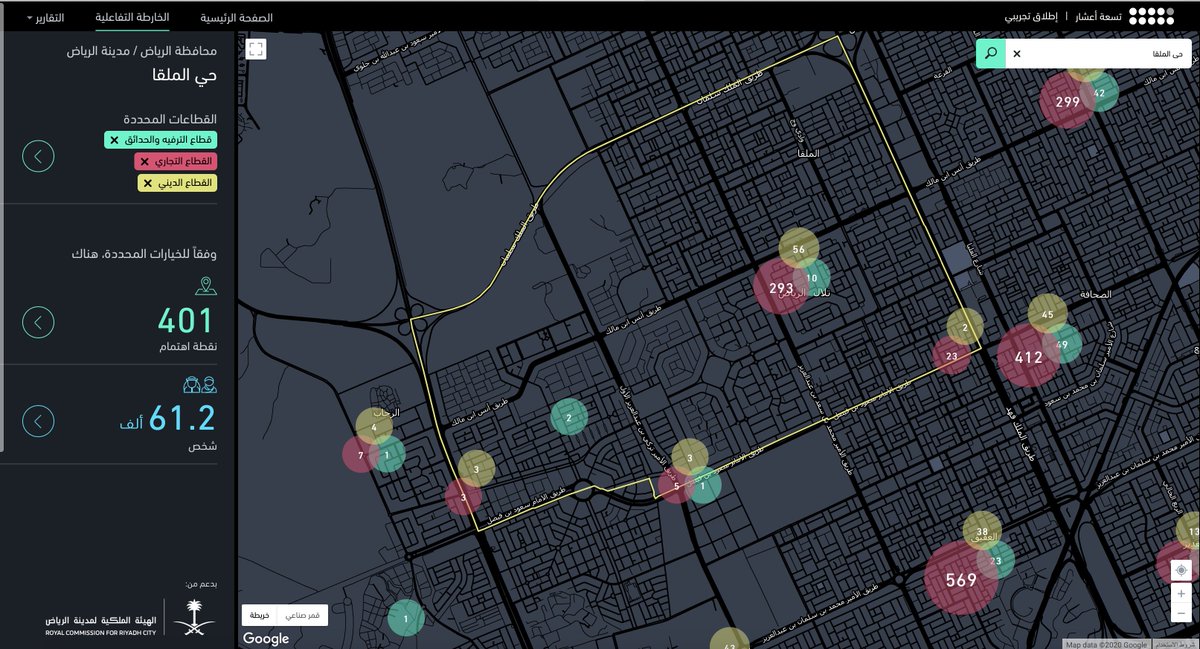Select the red 412 cluster marker
This screenshot has width=1200, height=649.
point(1028,356)
